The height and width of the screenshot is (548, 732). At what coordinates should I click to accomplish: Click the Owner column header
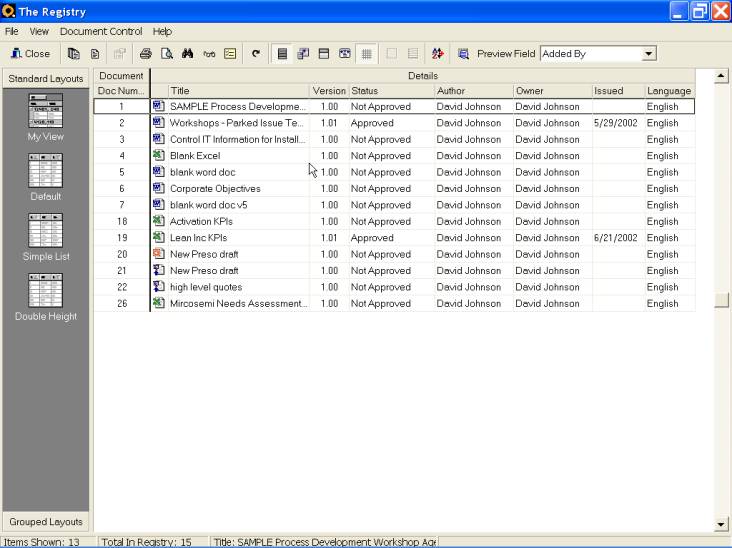553,91
